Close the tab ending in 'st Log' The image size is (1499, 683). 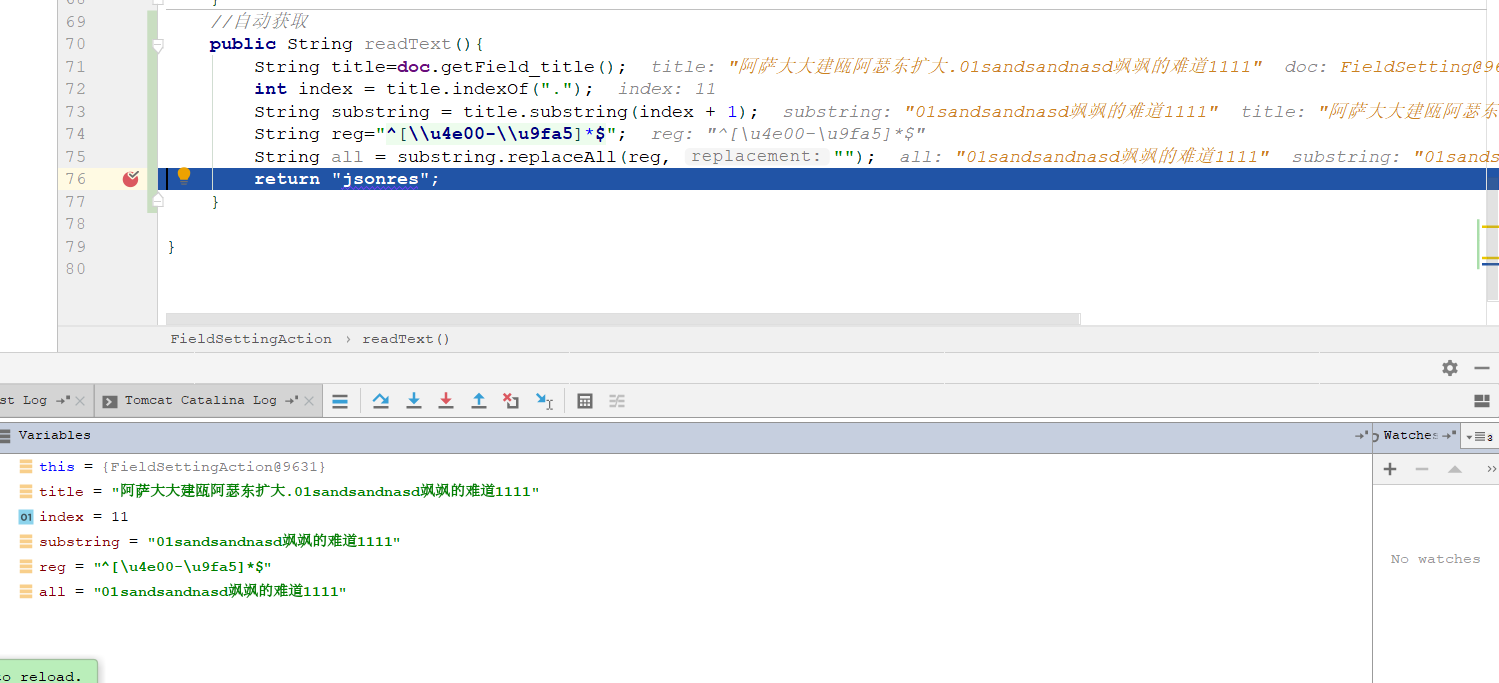point(80,401)
